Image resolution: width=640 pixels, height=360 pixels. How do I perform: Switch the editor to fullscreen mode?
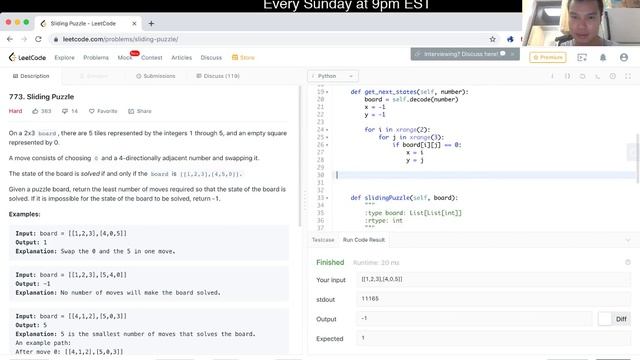[628, 76]
